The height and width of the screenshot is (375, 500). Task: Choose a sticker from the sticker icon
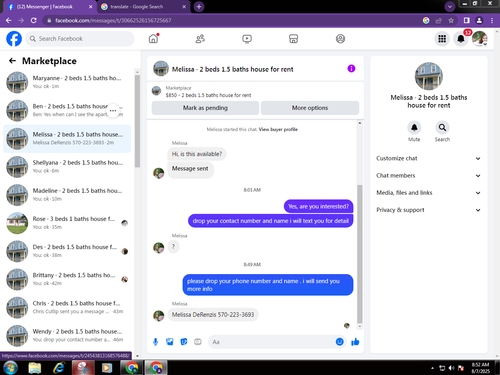coord(184,342)
